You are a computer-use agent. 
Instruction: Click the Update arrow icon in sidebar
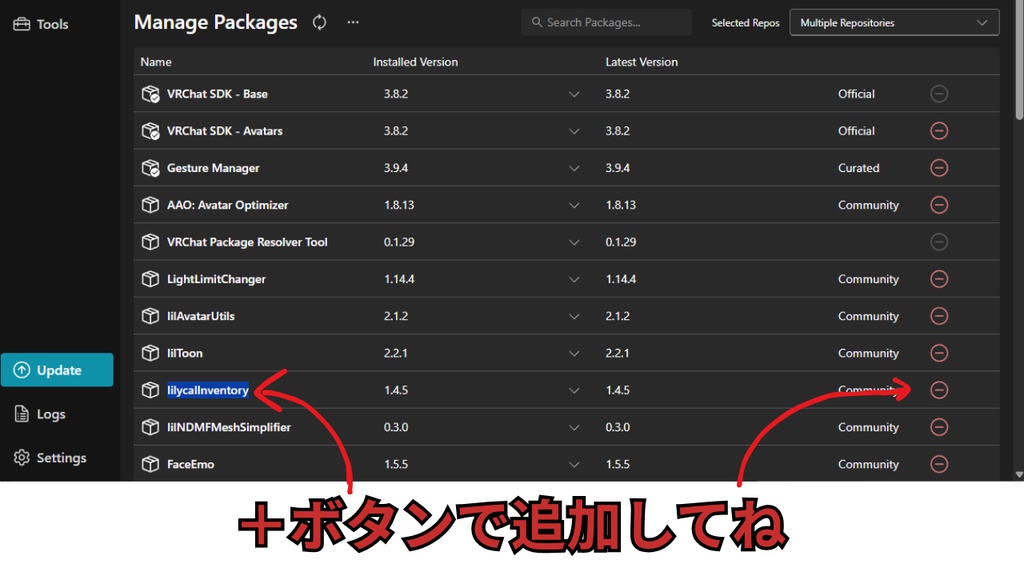(x=22, y=369)
